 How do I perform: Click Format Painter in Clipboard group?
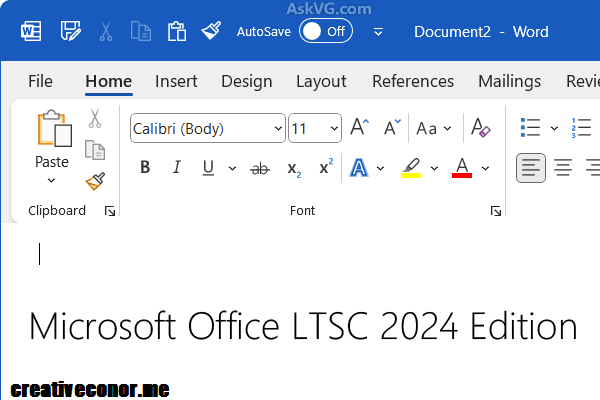pos(95,181)
